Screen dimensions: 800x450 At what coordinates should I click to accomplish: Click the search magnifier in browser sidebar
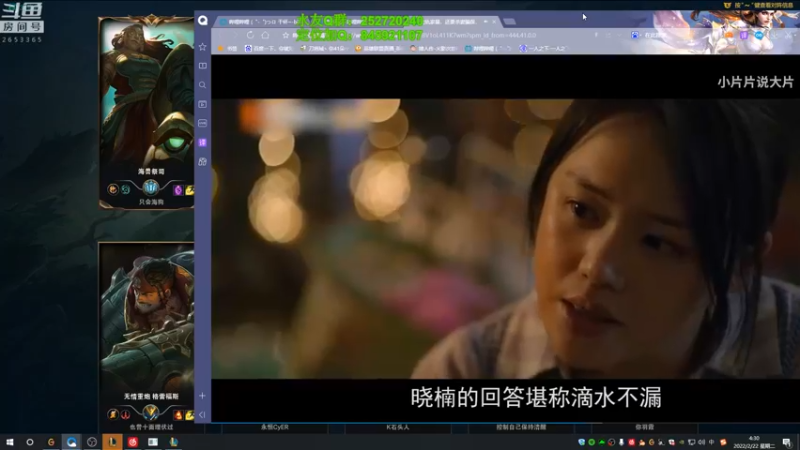point(203,85)
